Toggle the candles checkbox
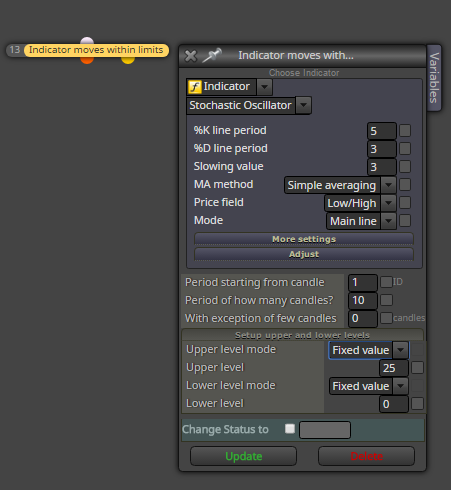 pyautogui.click(x=386, y=318)
